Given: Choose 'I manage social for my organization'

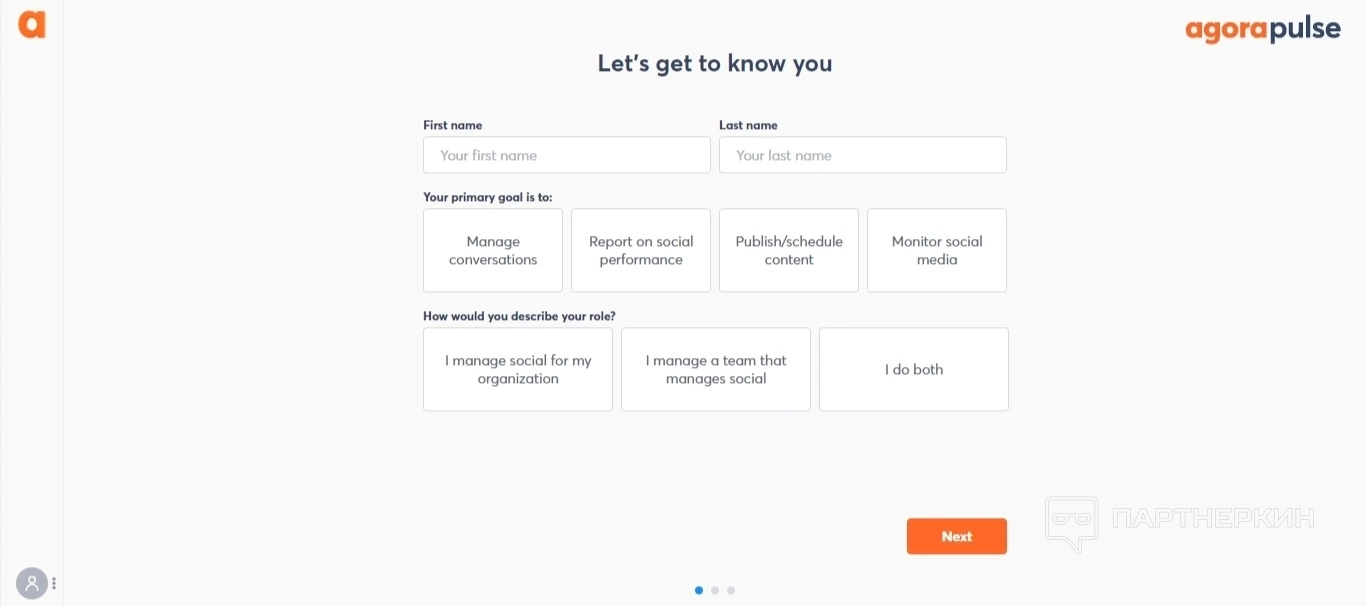Looking at the screenshot, I should point(518,369).
